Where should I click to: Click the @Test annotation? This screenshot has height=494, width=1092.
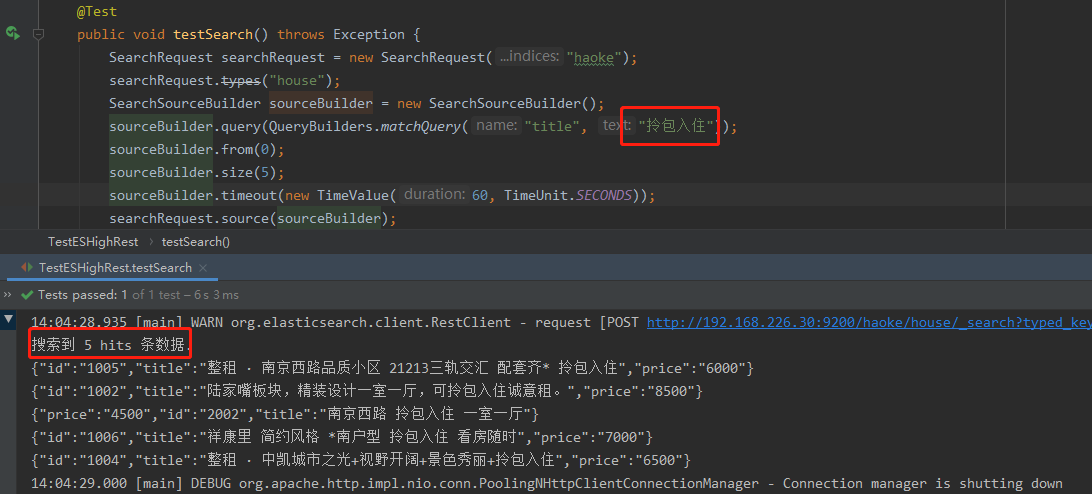tap(97, 12)
